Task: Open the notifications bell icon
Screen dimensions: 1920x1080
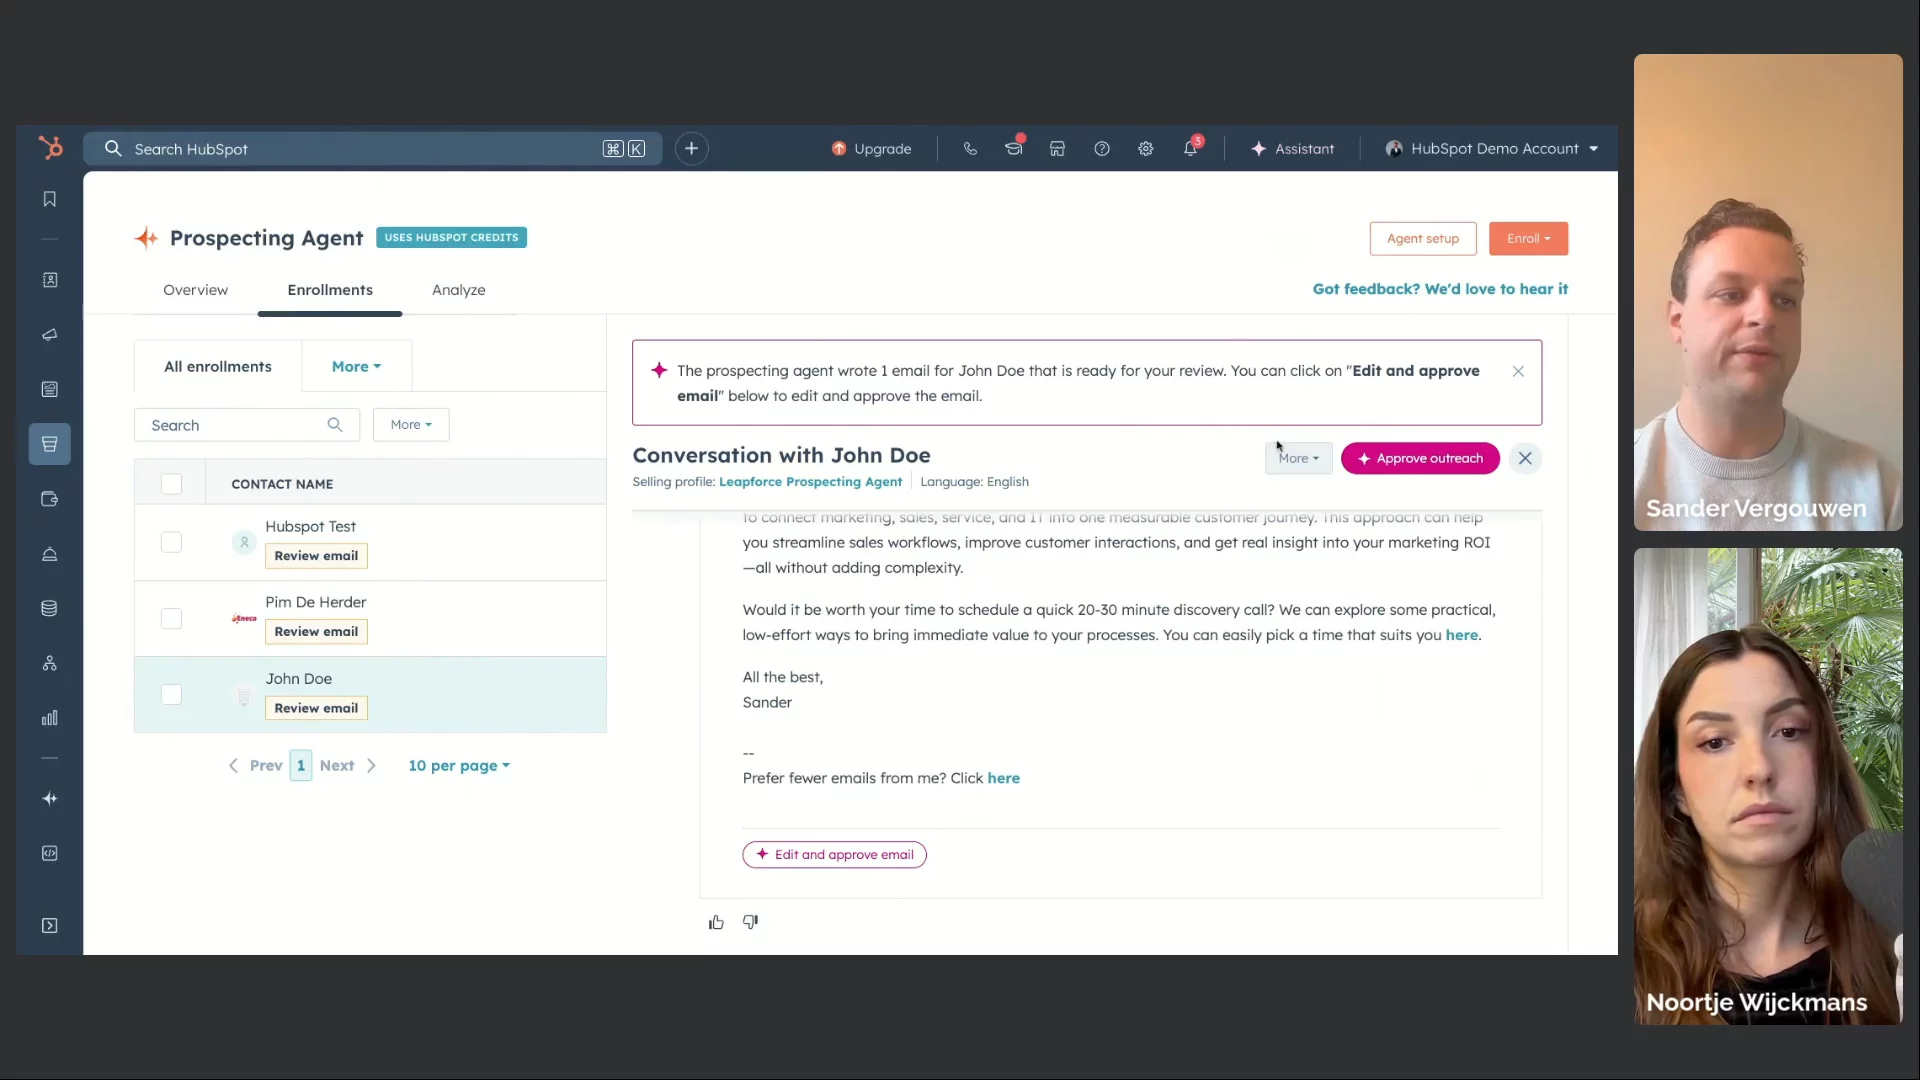Action: (x=1190, y=149)
